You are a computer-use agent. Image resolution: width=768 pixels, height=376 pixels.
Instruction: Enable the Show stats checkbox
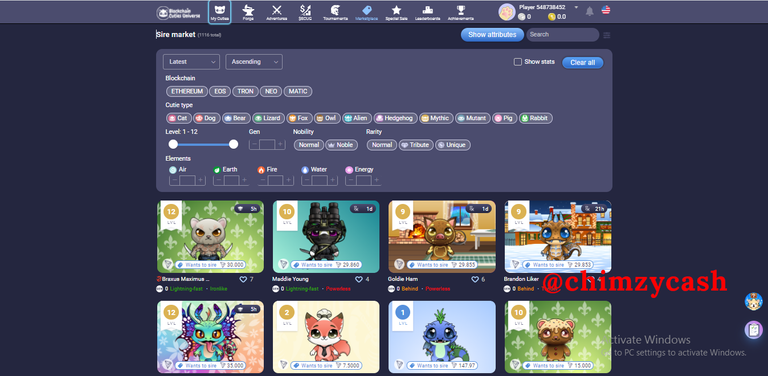pyautogui.click(x=518, y=62)
